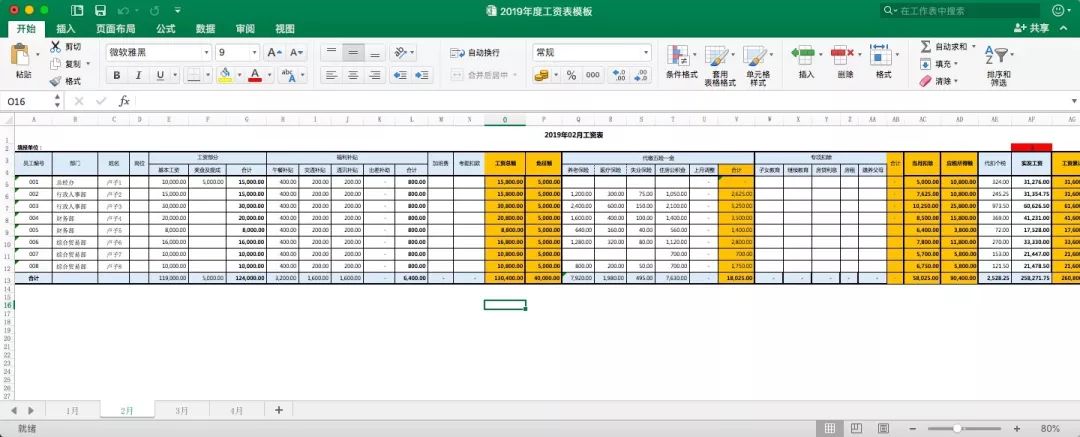Click the add new sheet plus button
The height and width of the screenshot is (437, 1080).
[279, 410]
